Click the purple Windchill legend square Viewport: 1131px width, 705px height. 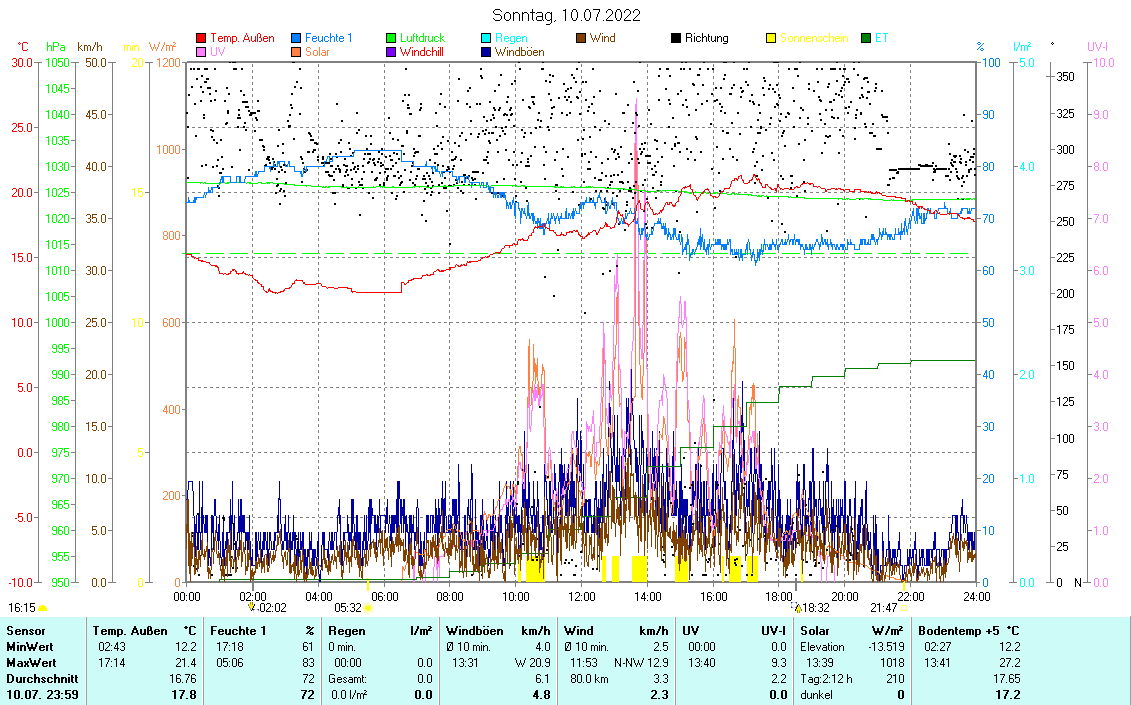[x=391, y=52]
